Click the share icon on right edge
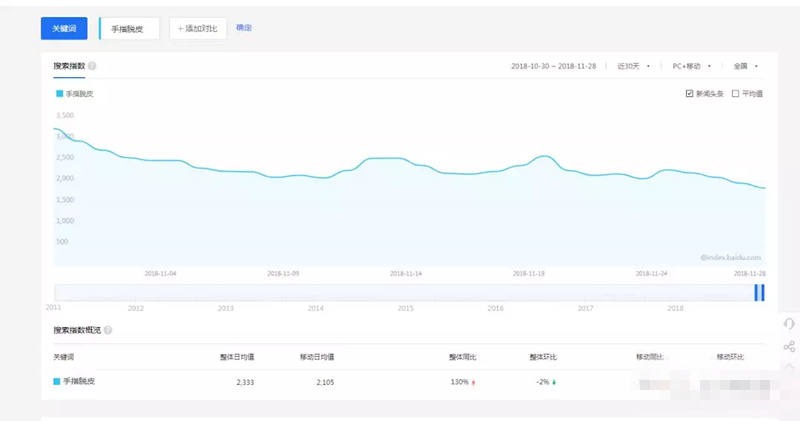This screenshot has width=800, height=421. pyautogui.click(x=789, y=346)
